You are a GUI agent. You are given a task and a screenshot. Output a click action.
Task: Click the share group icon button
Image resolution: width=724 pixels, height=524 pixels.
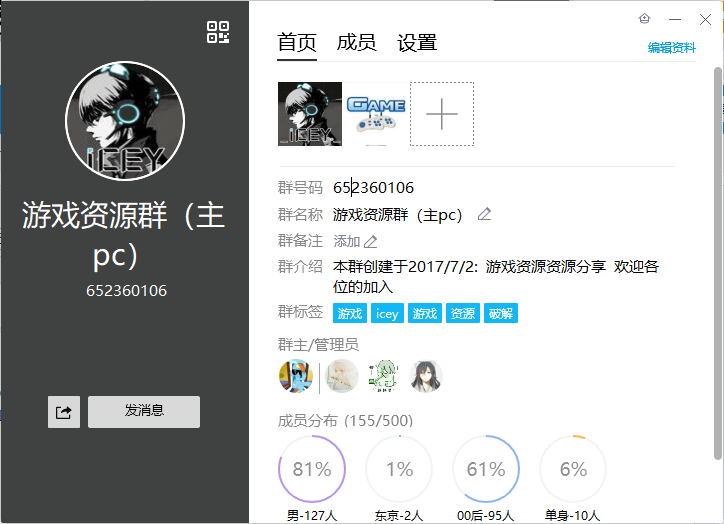[x=64, y=412]
